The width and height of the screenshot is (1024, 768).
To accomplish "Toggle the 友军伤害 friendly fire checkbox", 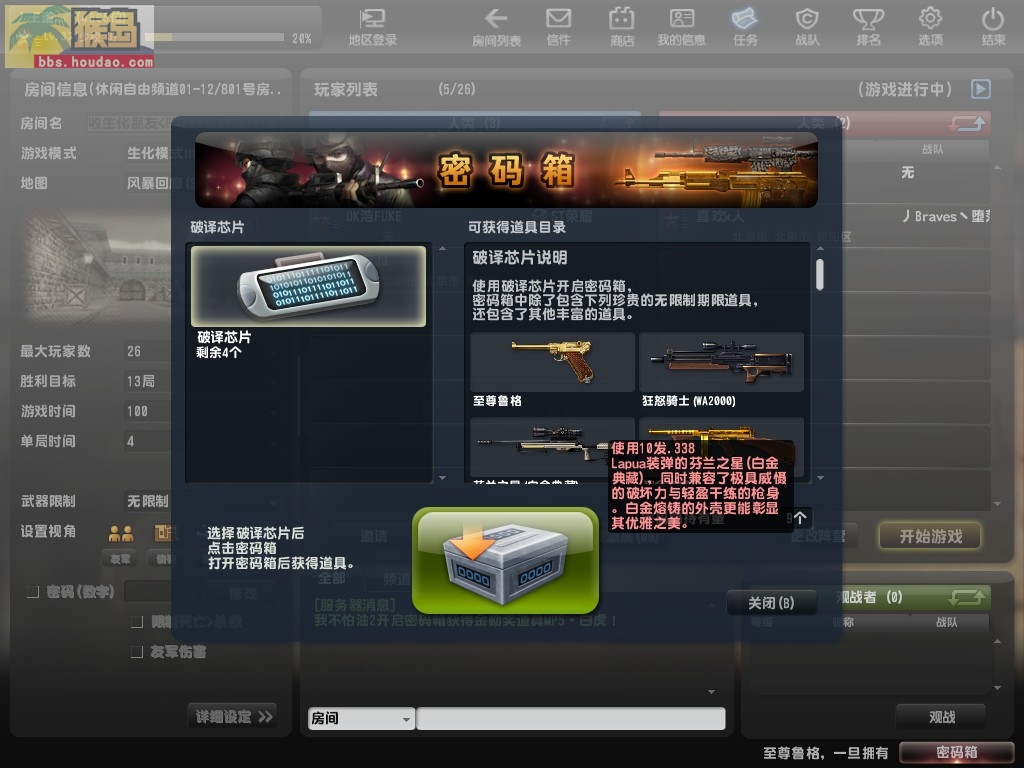I will (x=137, y=651).
